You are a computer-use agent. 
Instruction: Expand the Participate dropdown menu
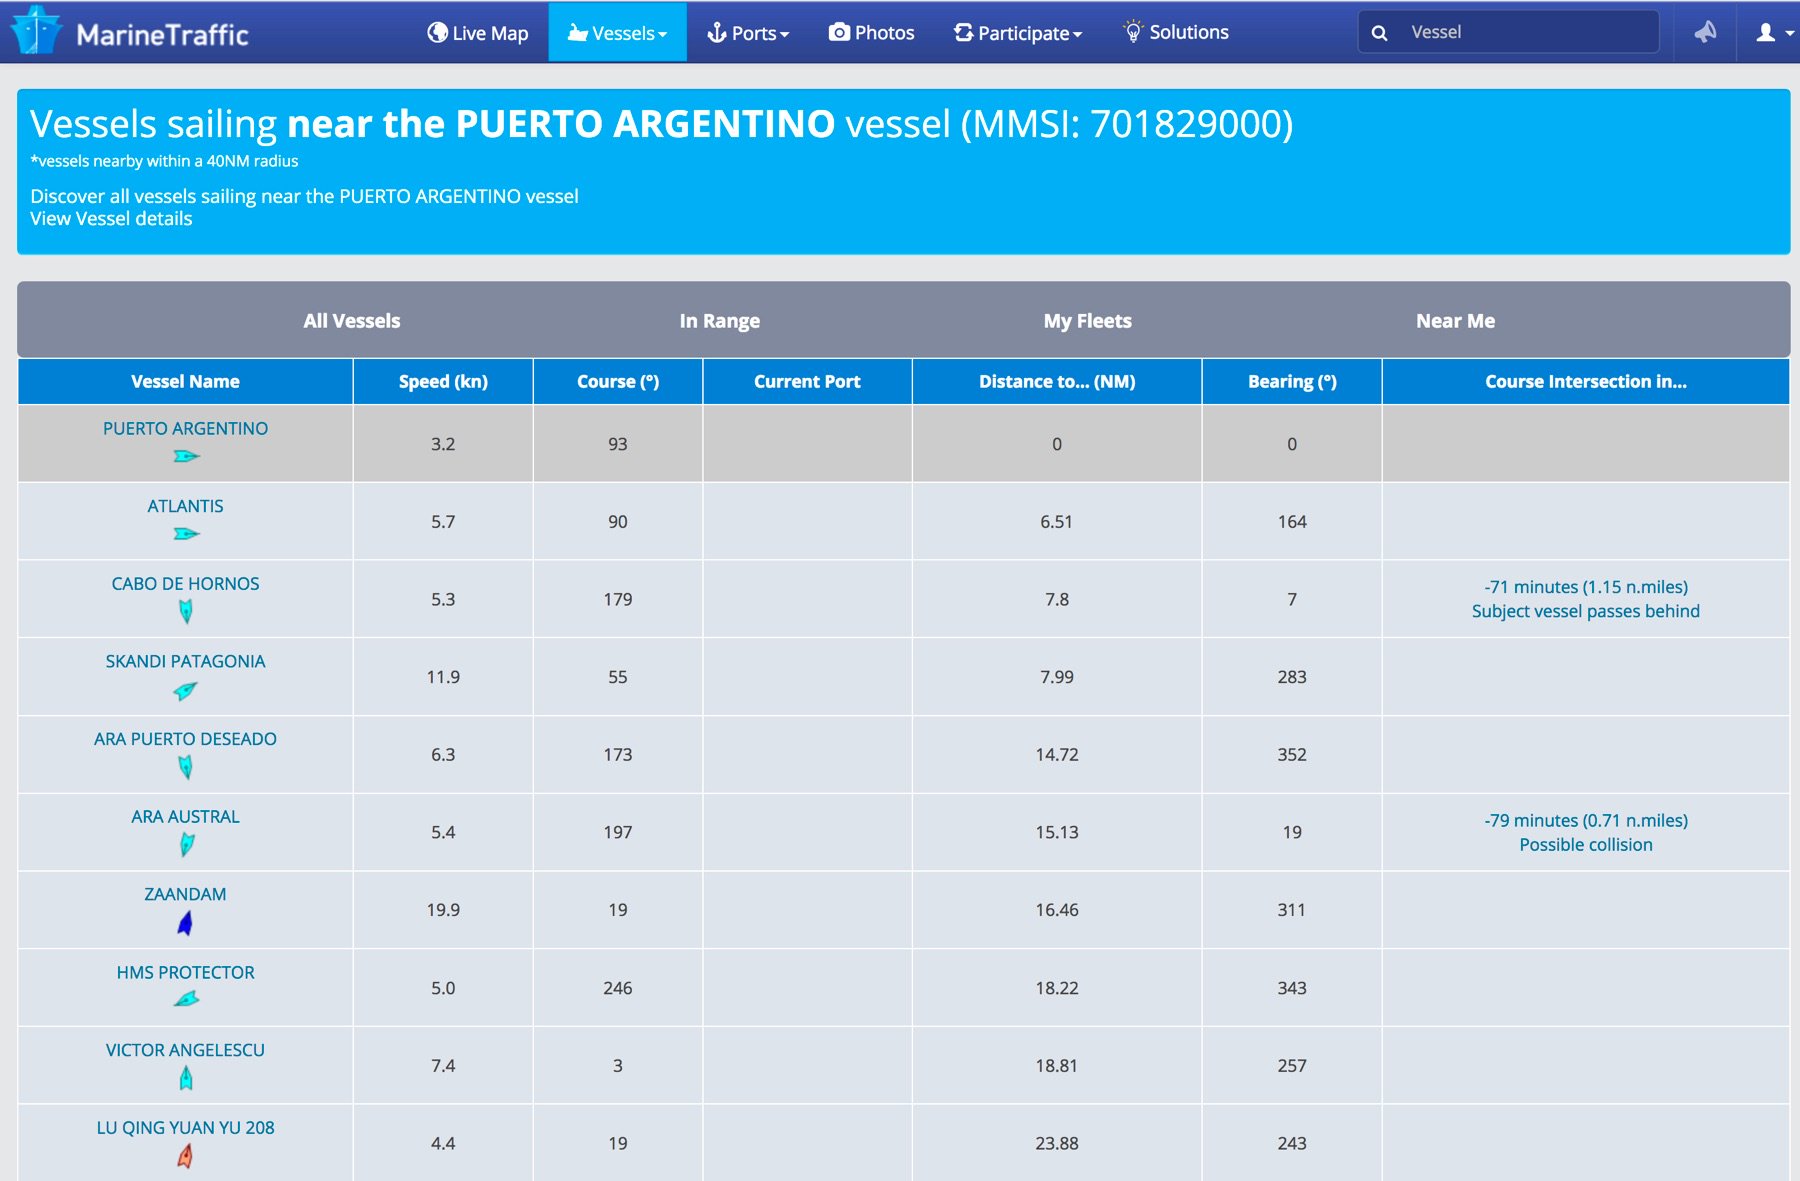pyautogui.click(x=1017, y=33)
